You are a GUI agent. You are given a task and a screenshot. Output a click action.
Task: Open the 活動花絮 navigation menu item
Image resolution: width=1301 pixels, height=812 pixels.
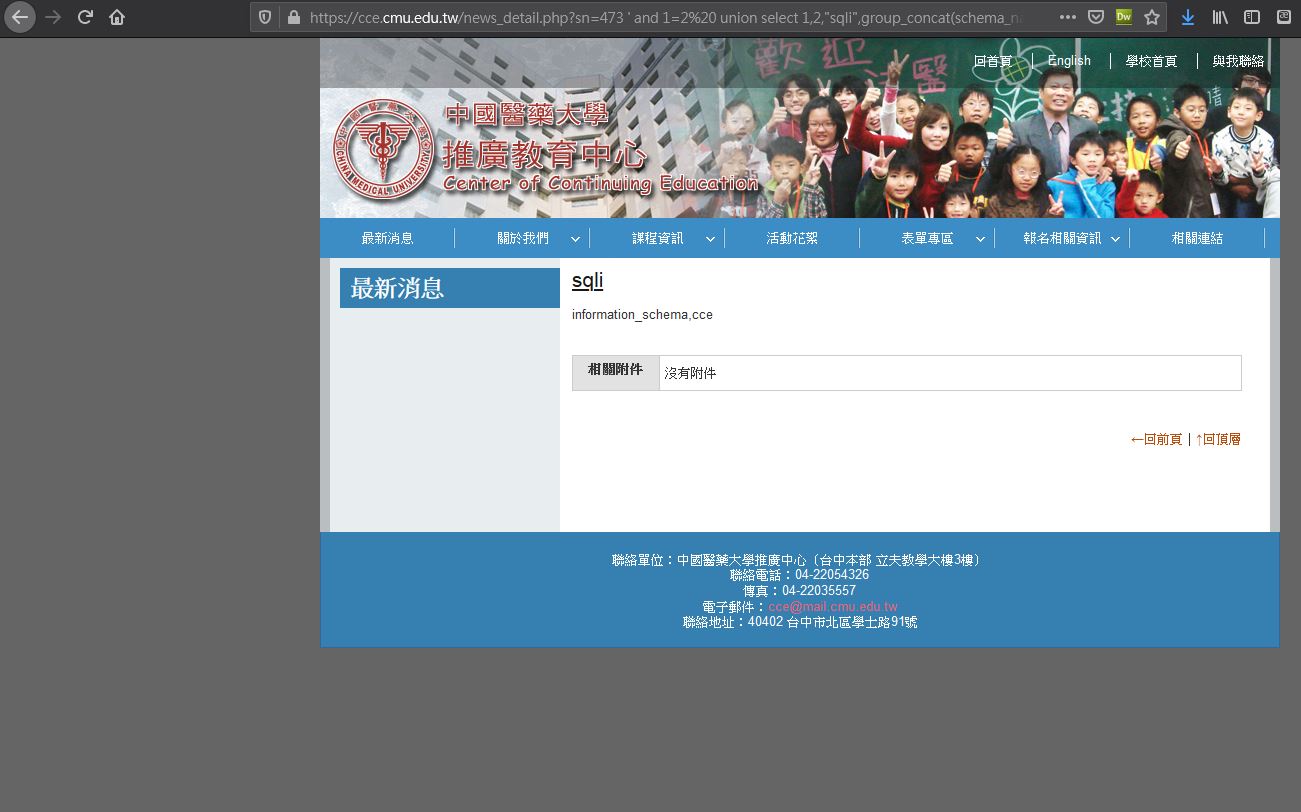(x=792, y=238)
